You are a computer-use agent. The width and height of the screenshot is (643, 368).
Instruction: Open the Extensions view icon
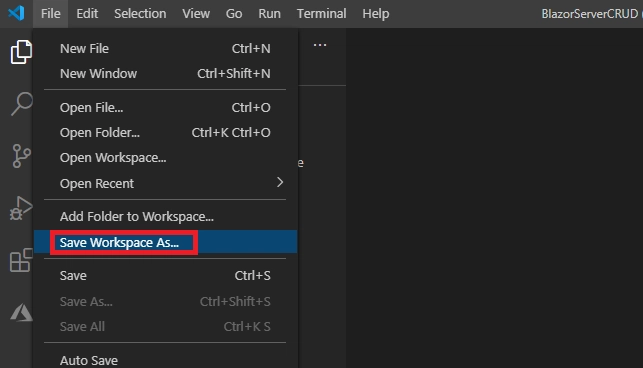pos(21,260)
